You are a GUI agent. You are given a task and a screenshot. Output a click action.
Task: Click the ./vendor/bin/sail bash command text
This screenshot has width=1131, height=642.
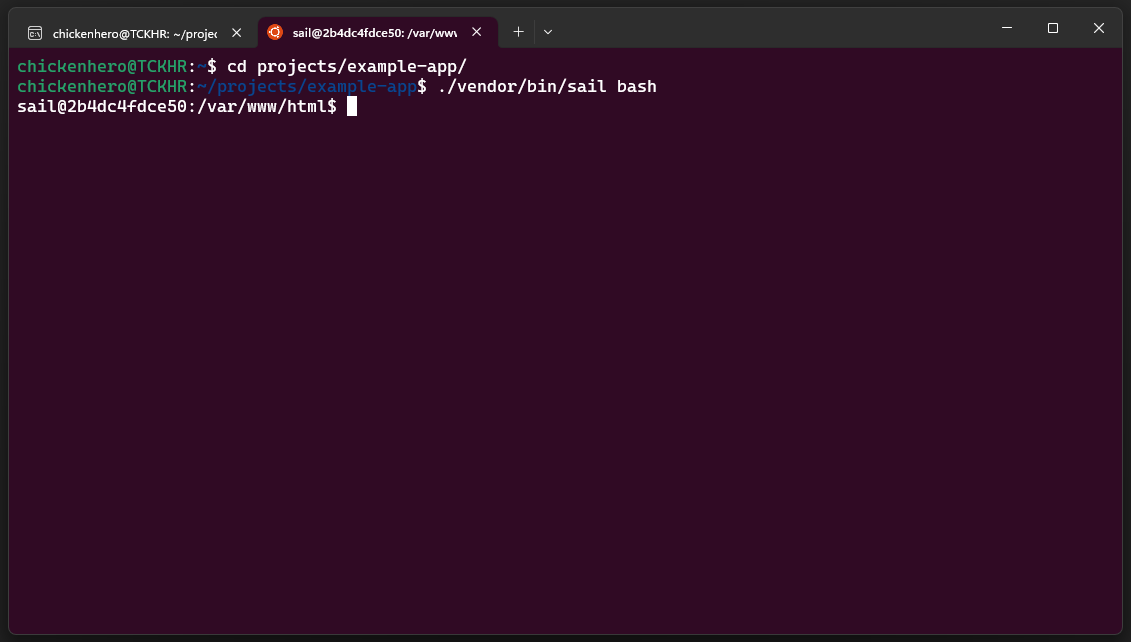point(545,86)
